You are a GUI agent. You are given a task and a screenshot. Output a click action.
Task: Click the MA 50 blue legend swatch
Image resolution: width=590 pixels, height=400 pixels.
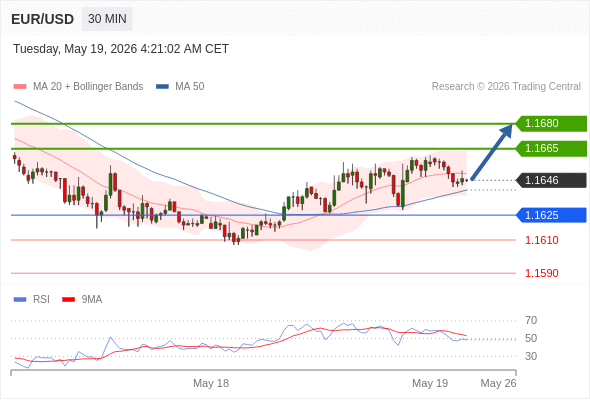pos(162,87)
